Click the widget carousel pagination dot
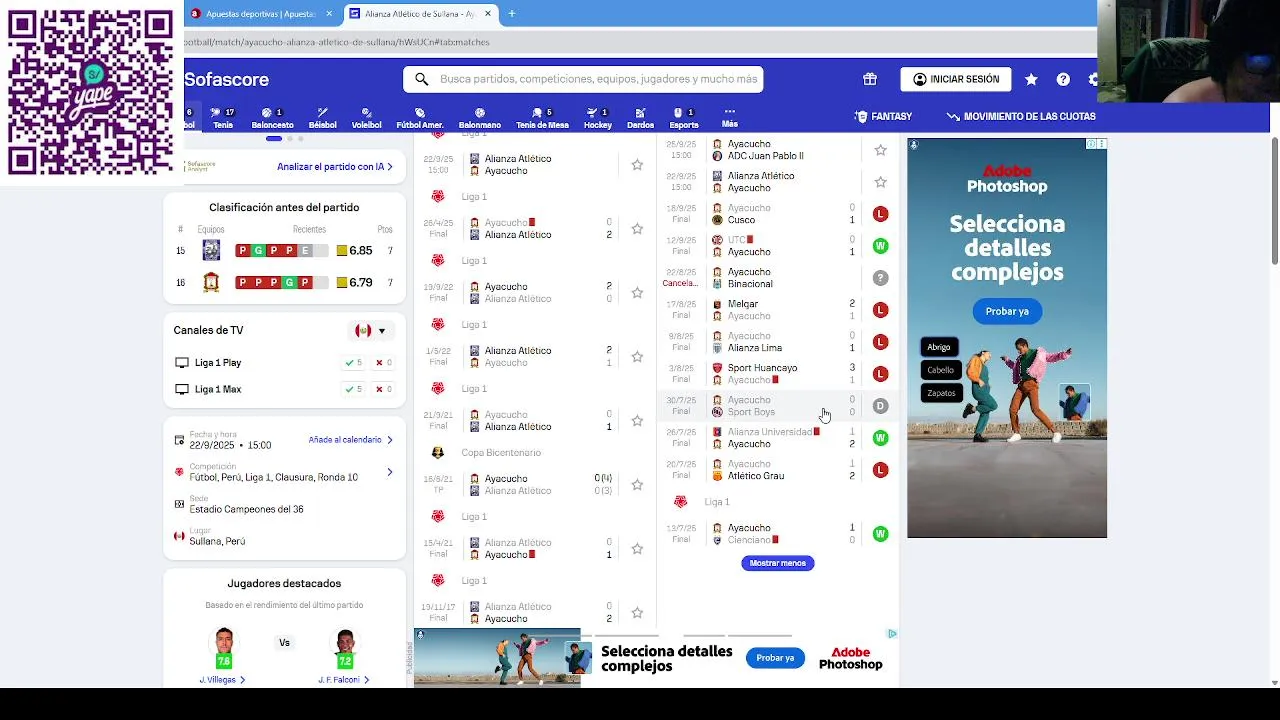Screen dimensions: 1280x720 (x=273, y=139)
